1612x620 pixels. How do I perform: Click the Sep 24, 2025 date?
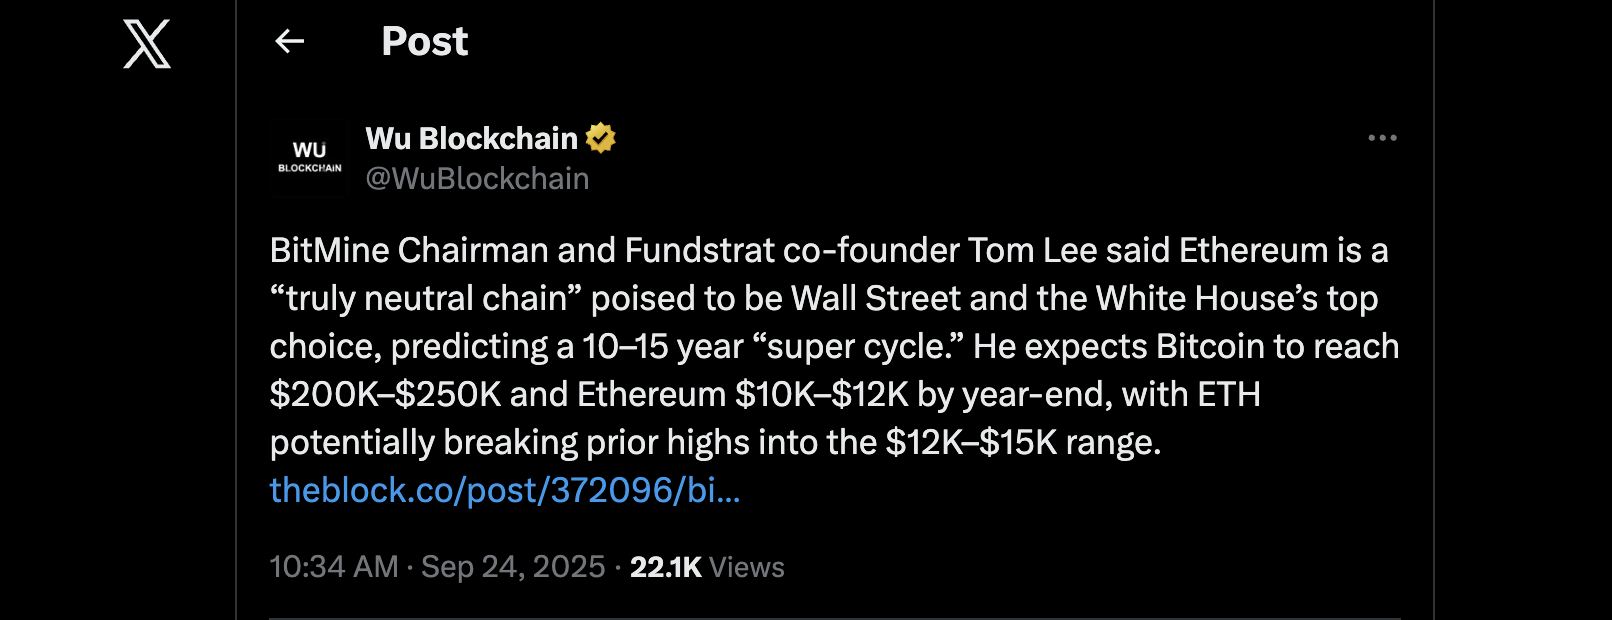click(x=513, y=567)
